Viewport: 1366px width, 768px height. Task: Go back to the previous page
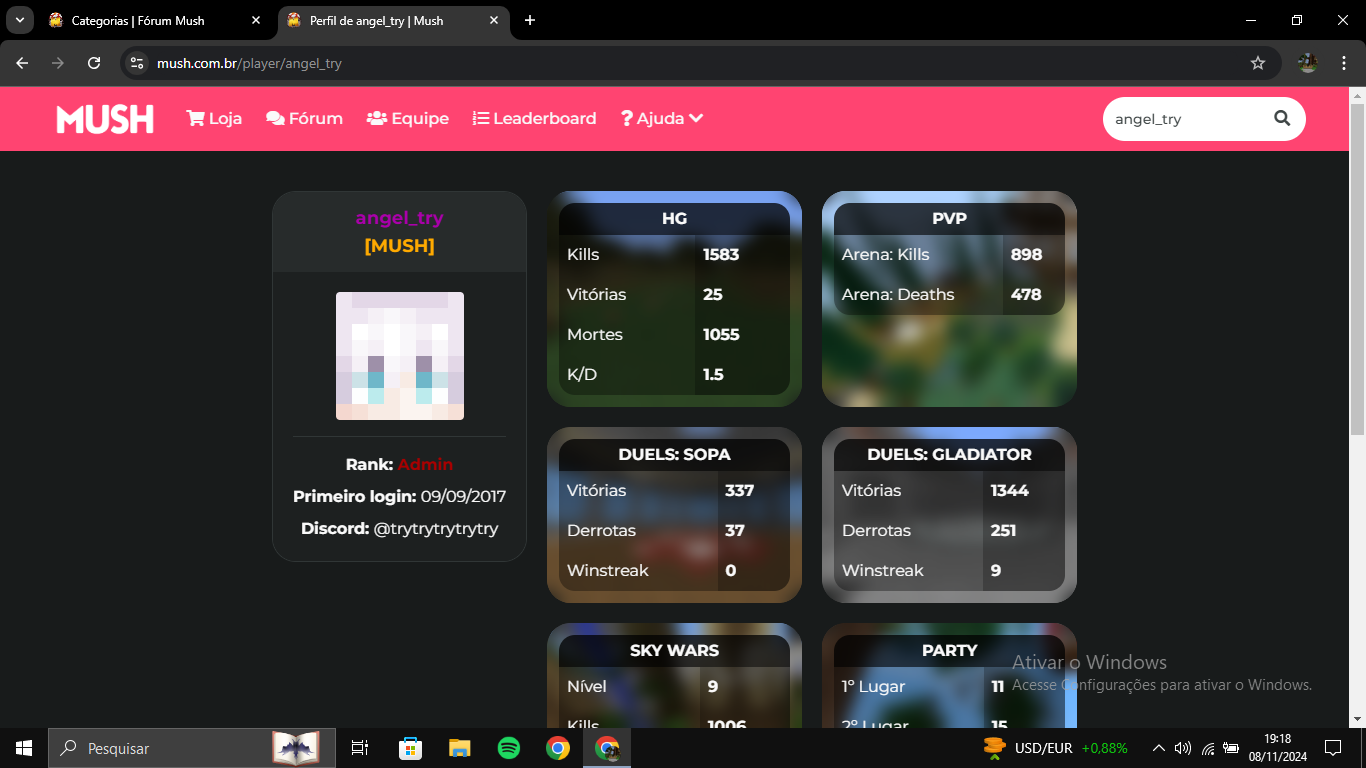click(x=22, y=63)
